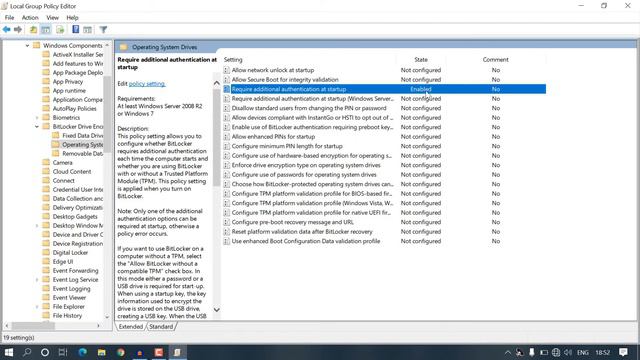Viewport: 640px width, 360px height.
Task: Show hidden system tray icons
Action: (x=507, y=352)
